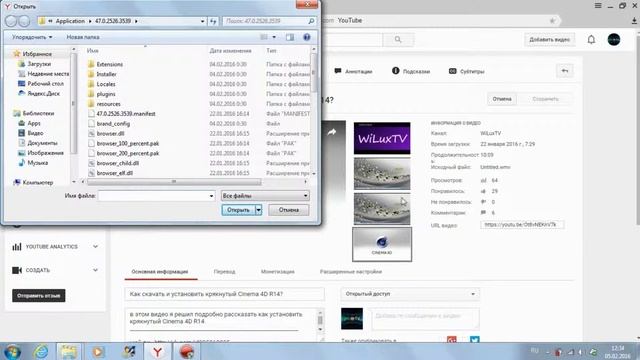Select Desktop in the favorites sidebar
The width and height of the screenshot is (640, 360).
tap(41, 84)
